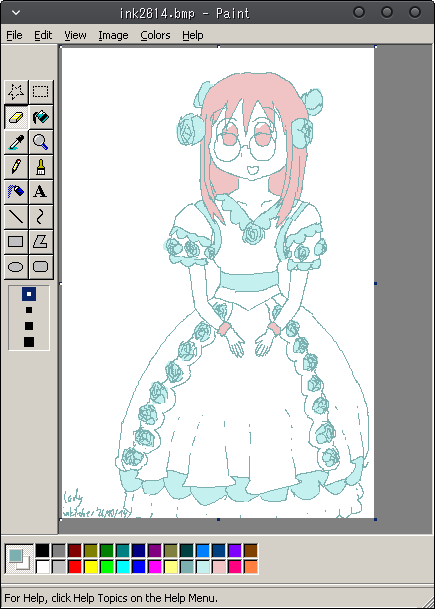Select the Magnifier tool
435x609 pixels.
[41, 142]
